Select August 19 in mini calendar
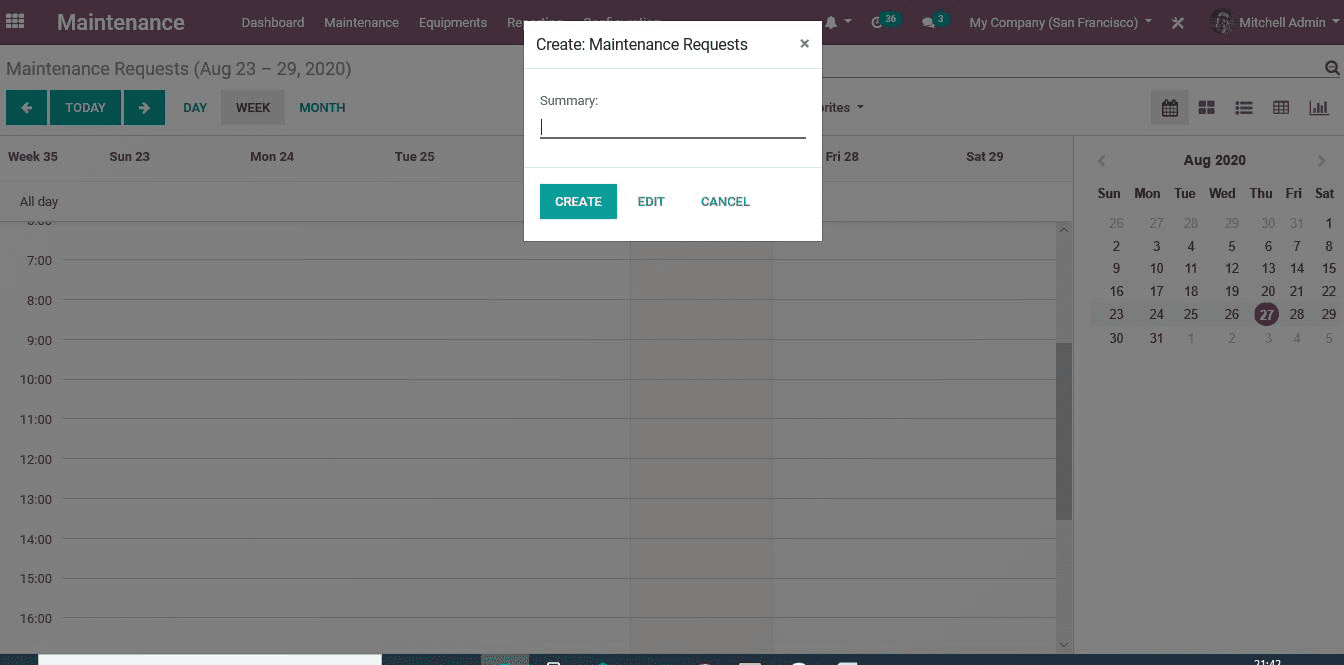The image size is (1344, 665). [x=1232, y=291]
